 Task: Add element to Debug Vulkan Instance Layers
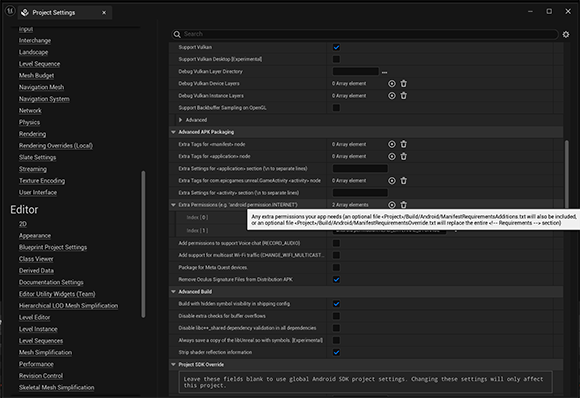[x=392, y=96]
